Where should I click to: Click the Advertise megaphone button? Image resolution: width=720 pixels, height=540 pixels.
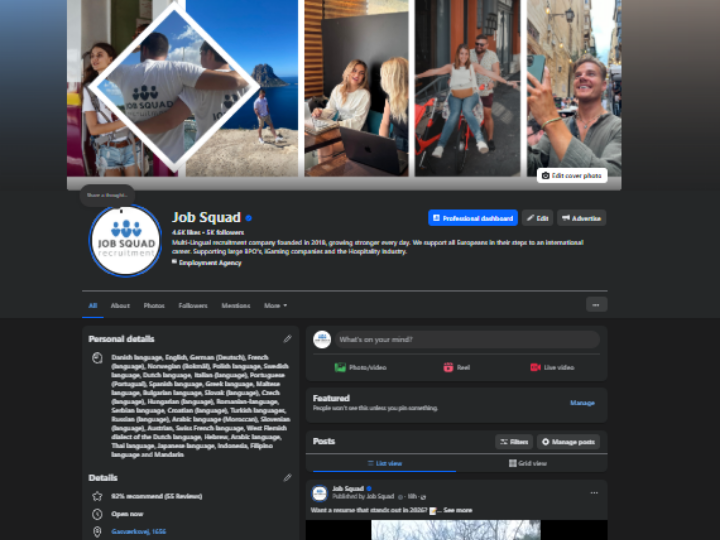pos(581,218)
